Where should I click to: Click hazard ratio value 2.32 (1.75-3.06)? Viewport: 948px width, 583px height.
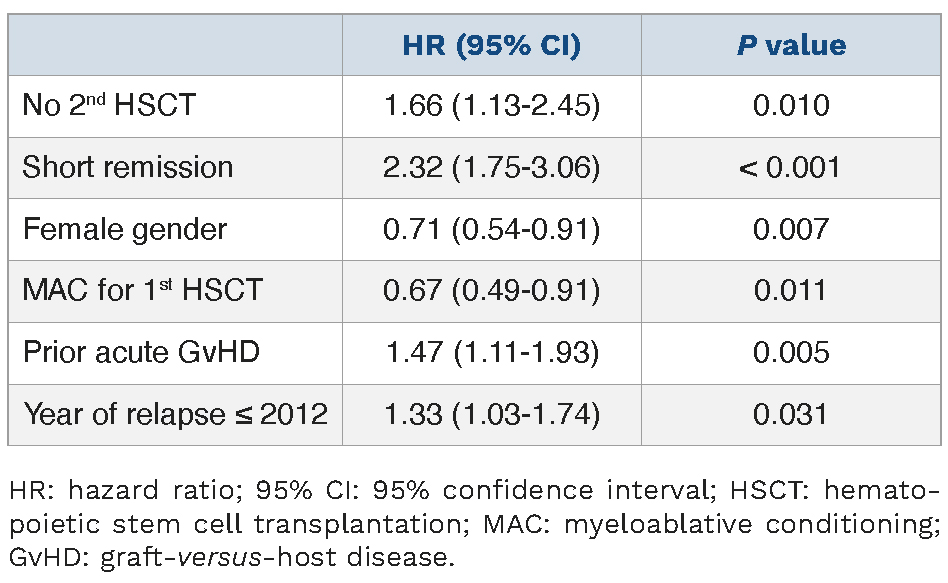pyautogui.click(x=491, y=167)
